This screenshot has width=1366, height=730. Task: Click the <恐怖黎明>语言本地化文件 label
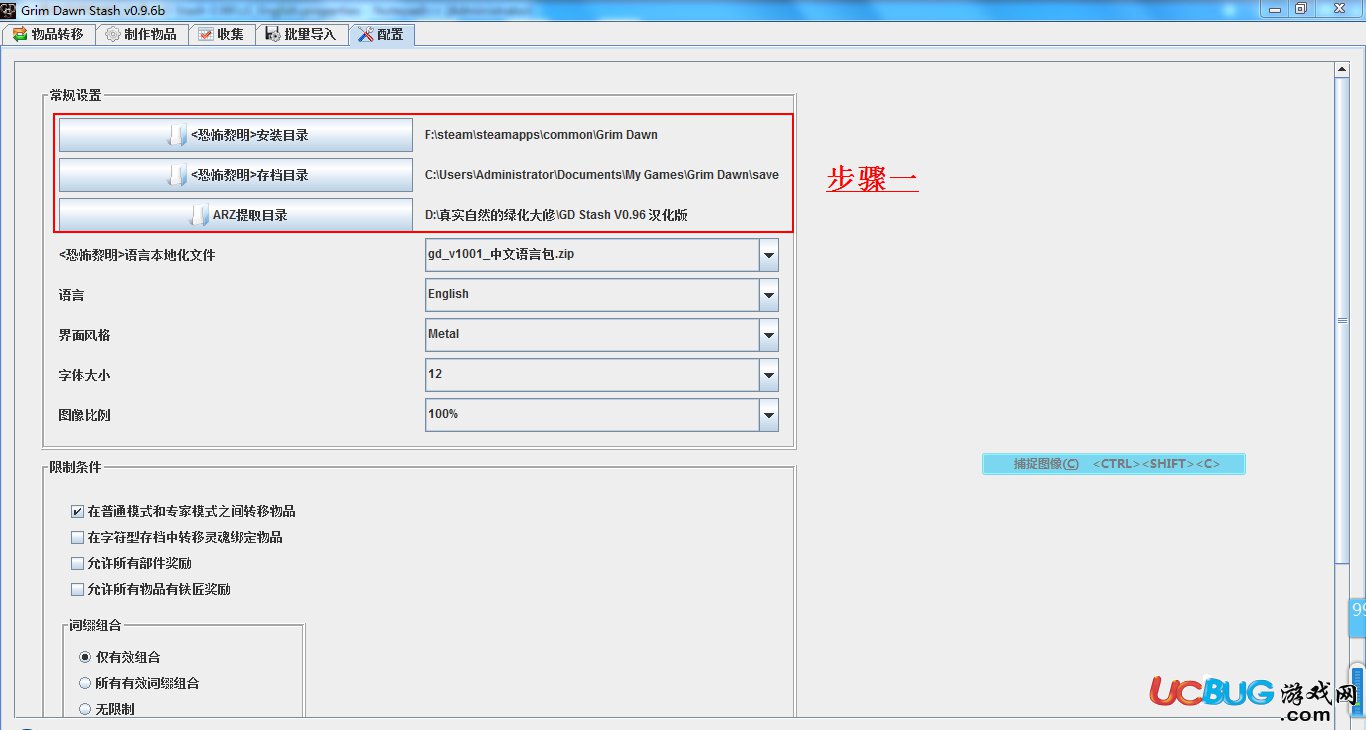pos(137,255)
